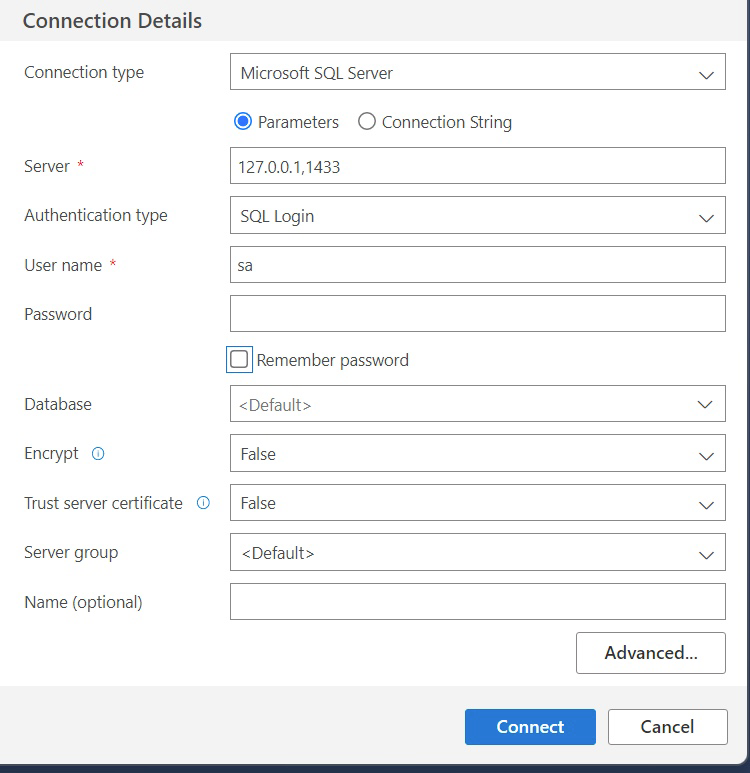
Task: Click the Trust server certificate info icon
Action: point(203,503)
